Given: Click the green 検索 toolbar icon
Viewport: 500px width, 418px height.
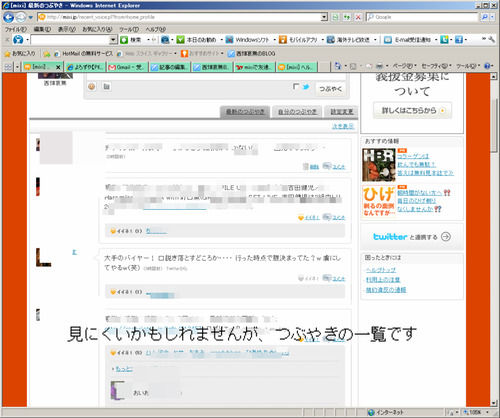Looking at the screenshot, I should (124, 40).
